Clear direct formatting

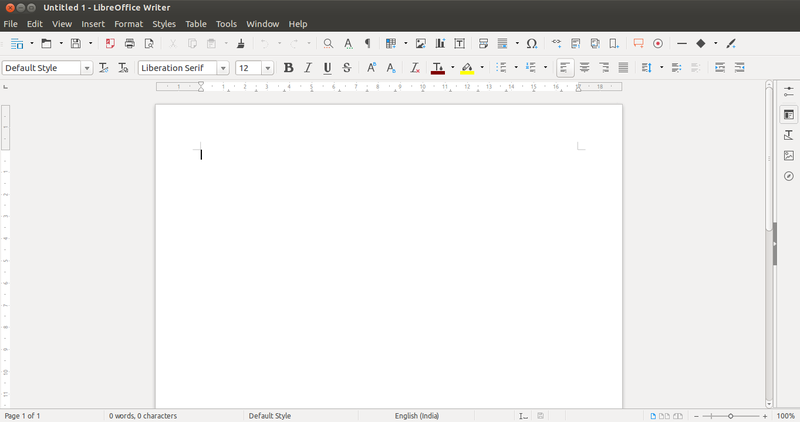[x=415, y=68]
